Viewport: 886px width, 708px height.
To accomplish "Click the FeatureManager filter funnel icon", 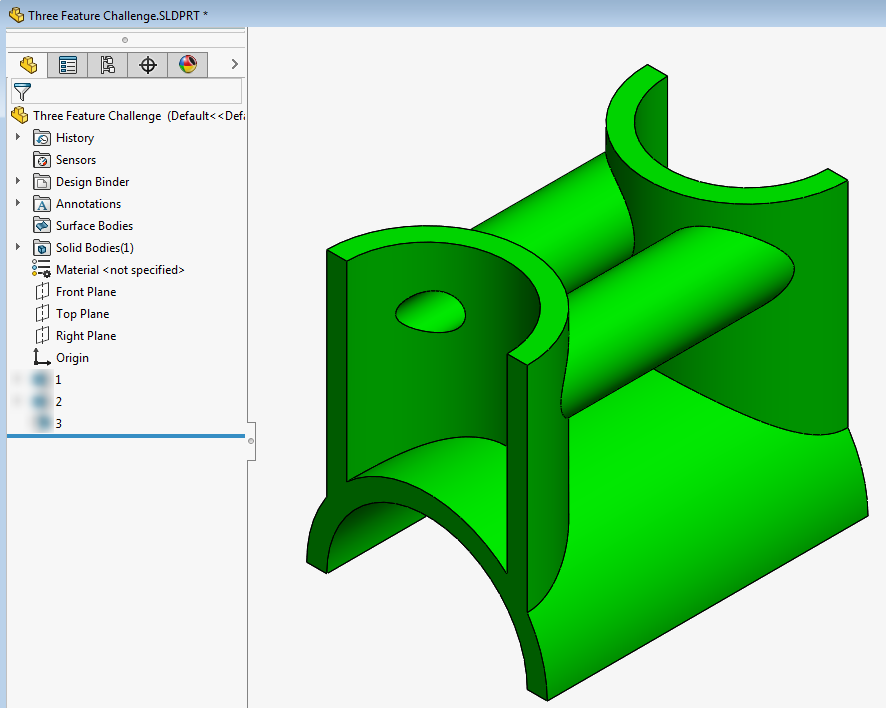I will point(21,91).
